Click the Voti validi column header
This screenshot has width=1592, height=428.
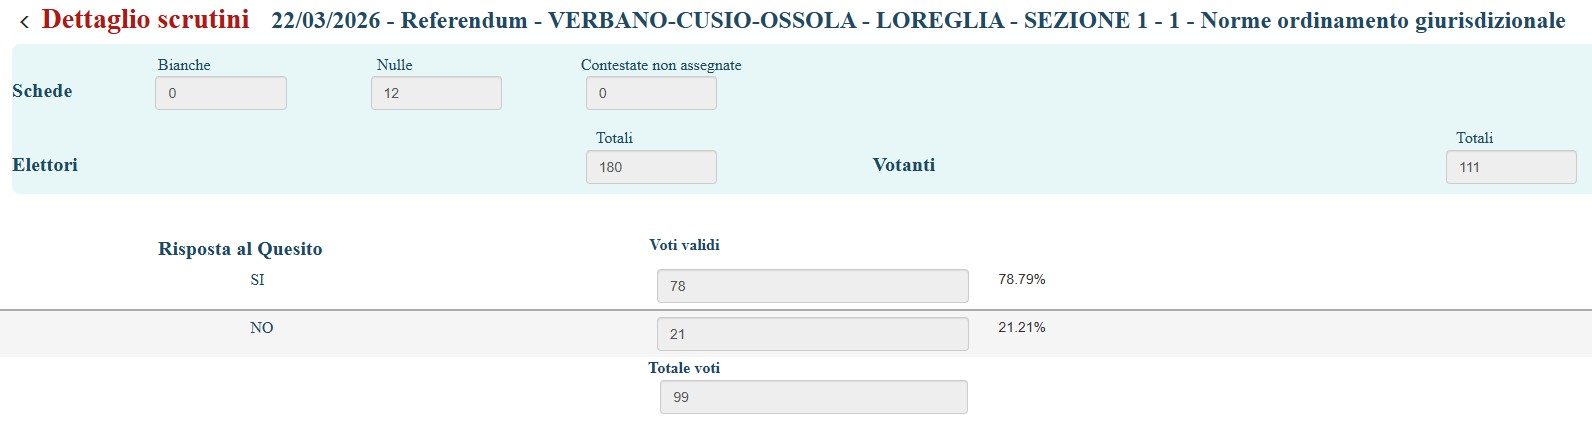pyautogui.click(x=684, y=245)
